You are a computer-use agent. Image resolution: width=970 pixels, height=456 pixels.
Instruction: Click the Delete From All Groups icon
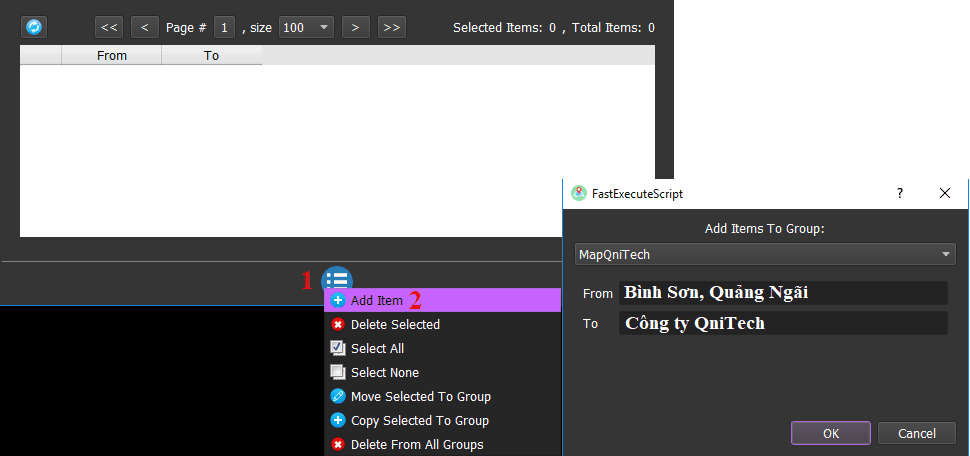click(x=338, y=444)
